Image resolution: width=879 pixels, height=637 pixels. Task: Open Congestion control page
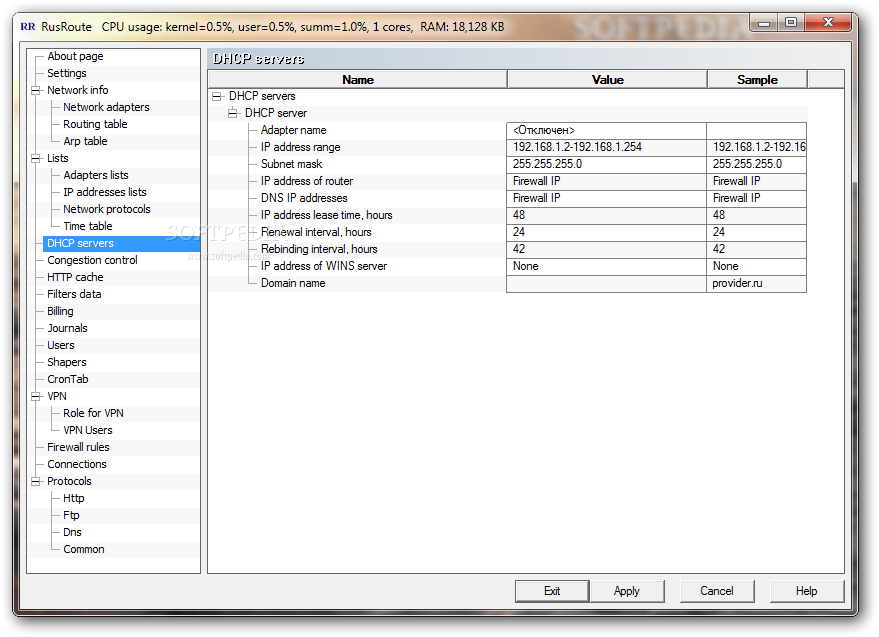[92, 260]
